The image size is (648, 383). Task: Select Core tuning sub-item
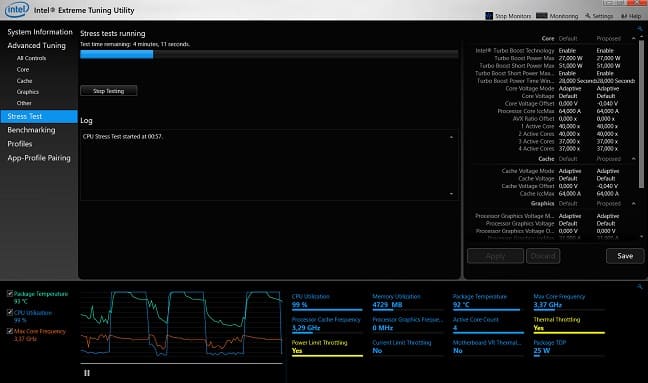click(23, 69)
